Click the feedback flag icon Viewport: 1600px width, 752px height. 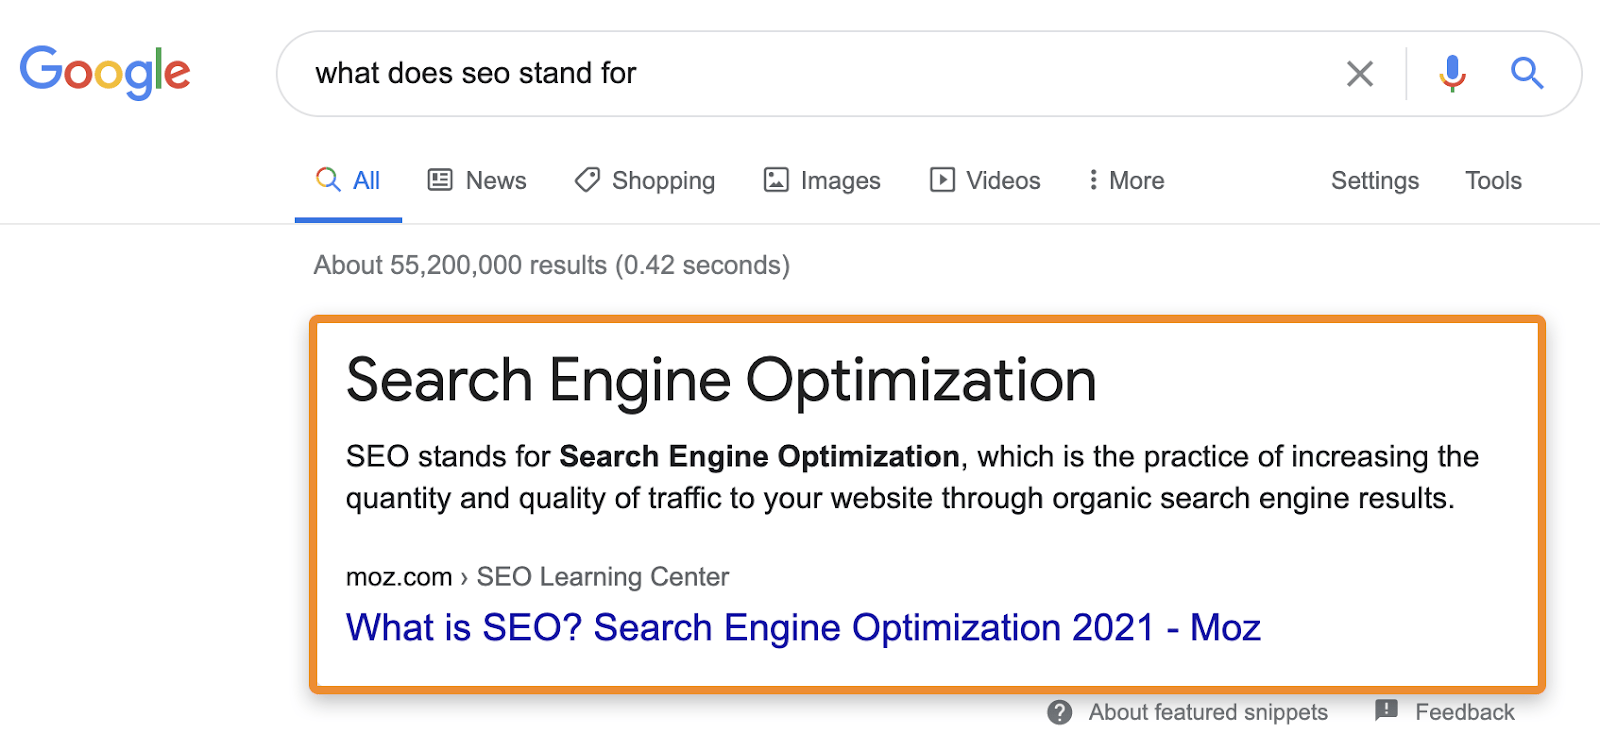click(1386, 711)
